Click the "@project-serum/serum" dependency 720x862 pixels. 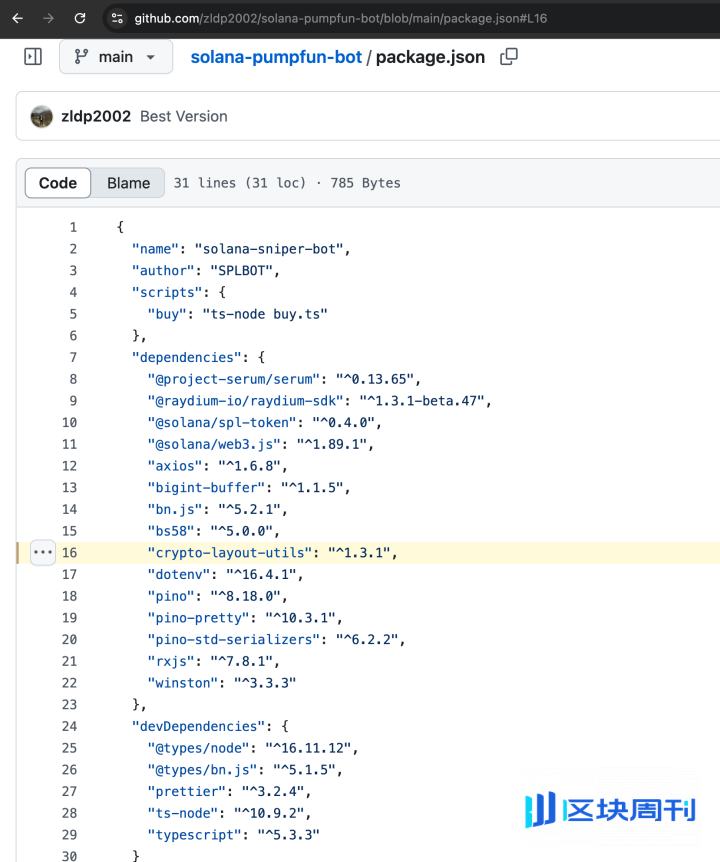234,379
